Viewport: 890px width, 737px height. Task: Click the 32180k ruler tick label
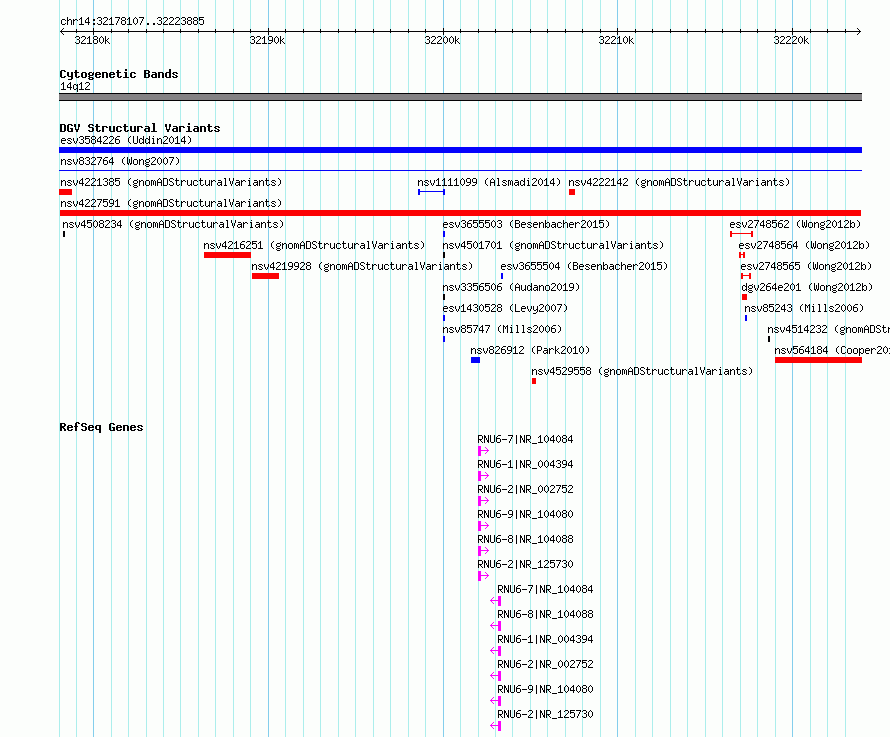click(92, 40)
